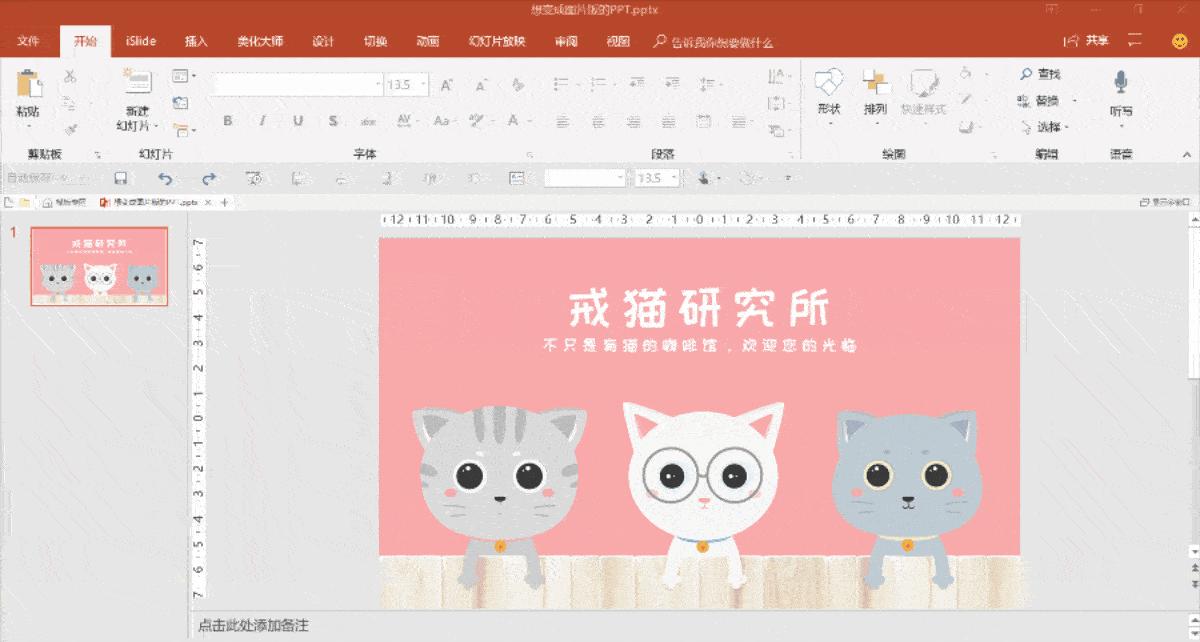The width and height of the screenshot is (1200, 642).
Task: Click the Share button
Action: 1088,41
